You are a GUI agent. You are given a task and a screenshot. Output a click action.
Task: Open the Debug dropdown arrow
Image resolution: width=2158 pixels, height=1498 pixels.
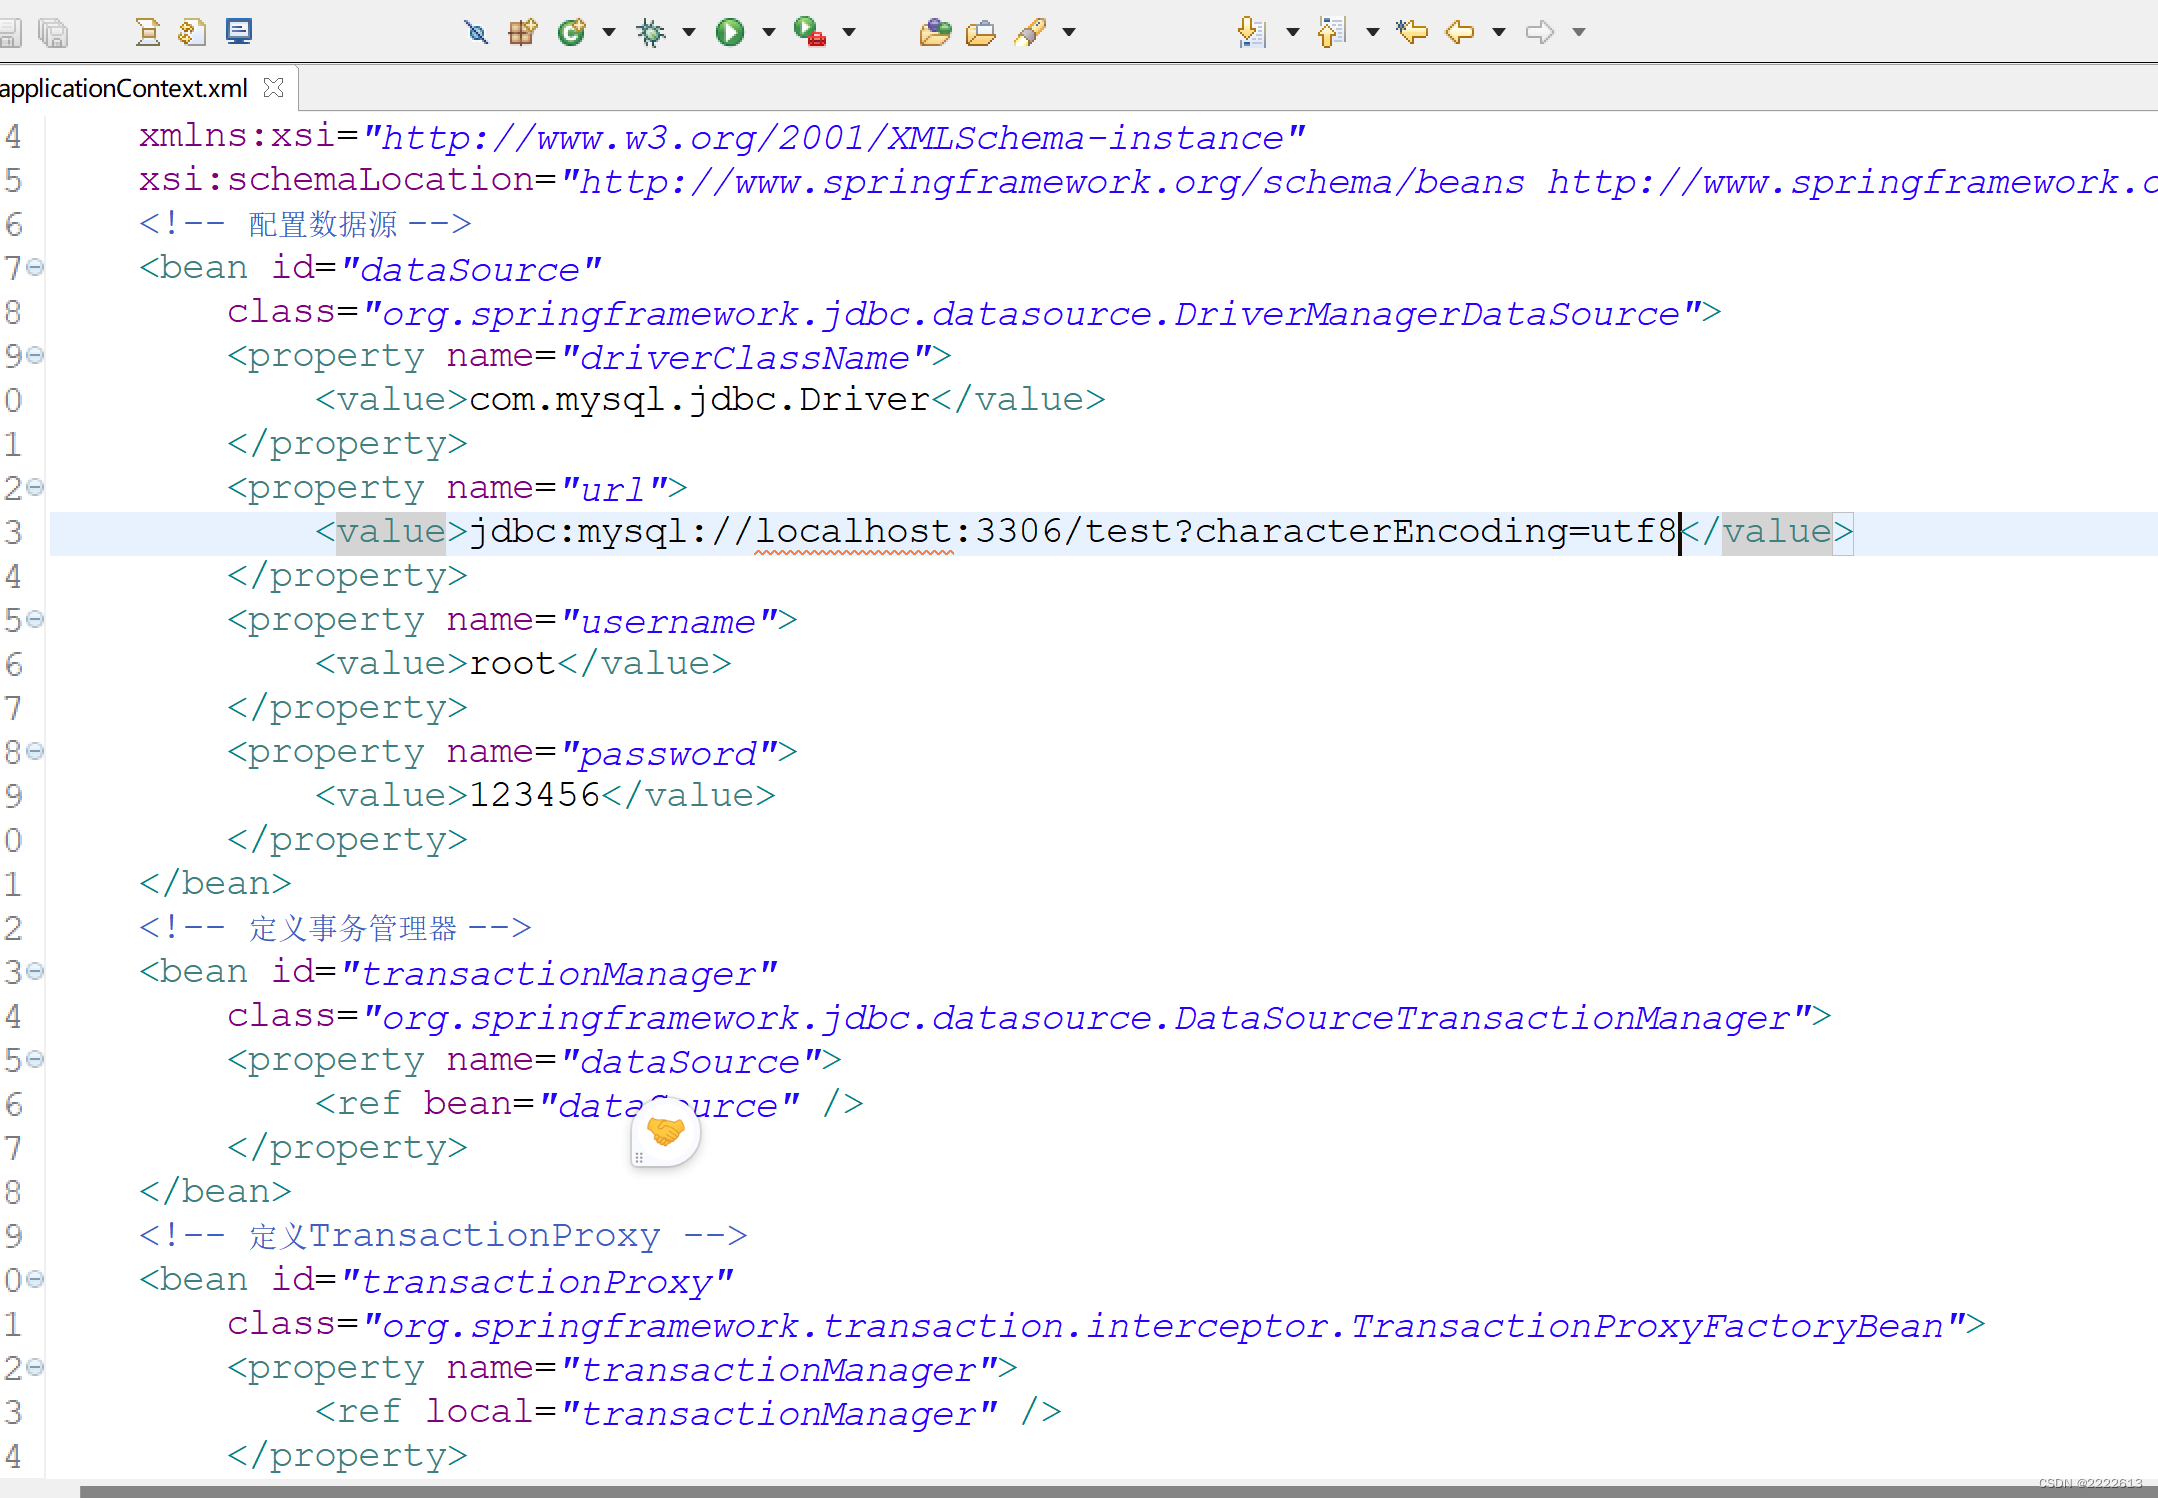[x=689, y=32]
